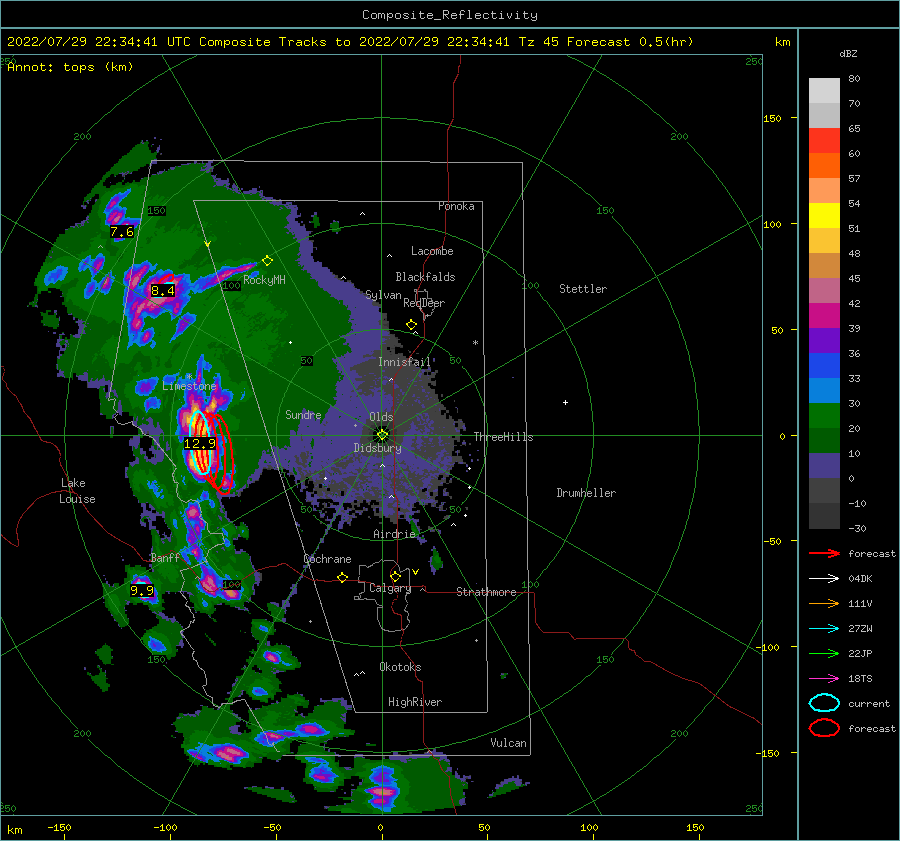Click the Lacombe label
The height and width of the screenshot is (841, 900).
click(432, 251)
